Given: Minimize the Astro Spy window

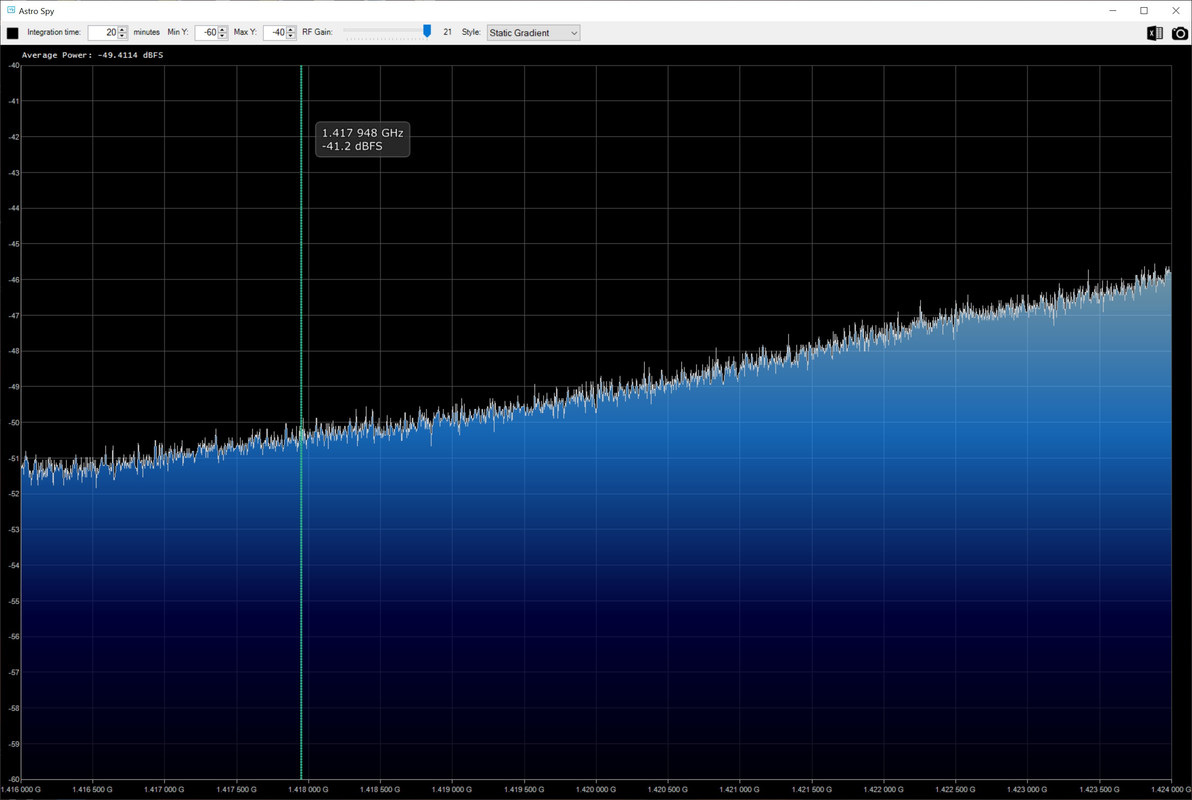Looking at the screenshot, I should pyautogui.click(x=1112, y=11).
